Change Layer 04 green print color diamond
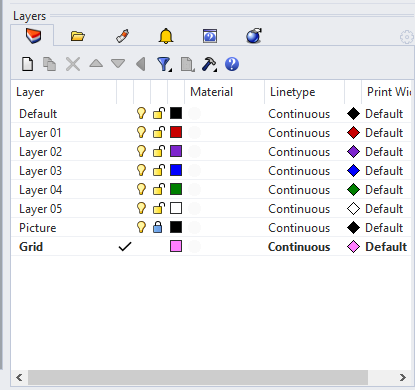This screenshot has height=390, width=415. tap(353, 189)
